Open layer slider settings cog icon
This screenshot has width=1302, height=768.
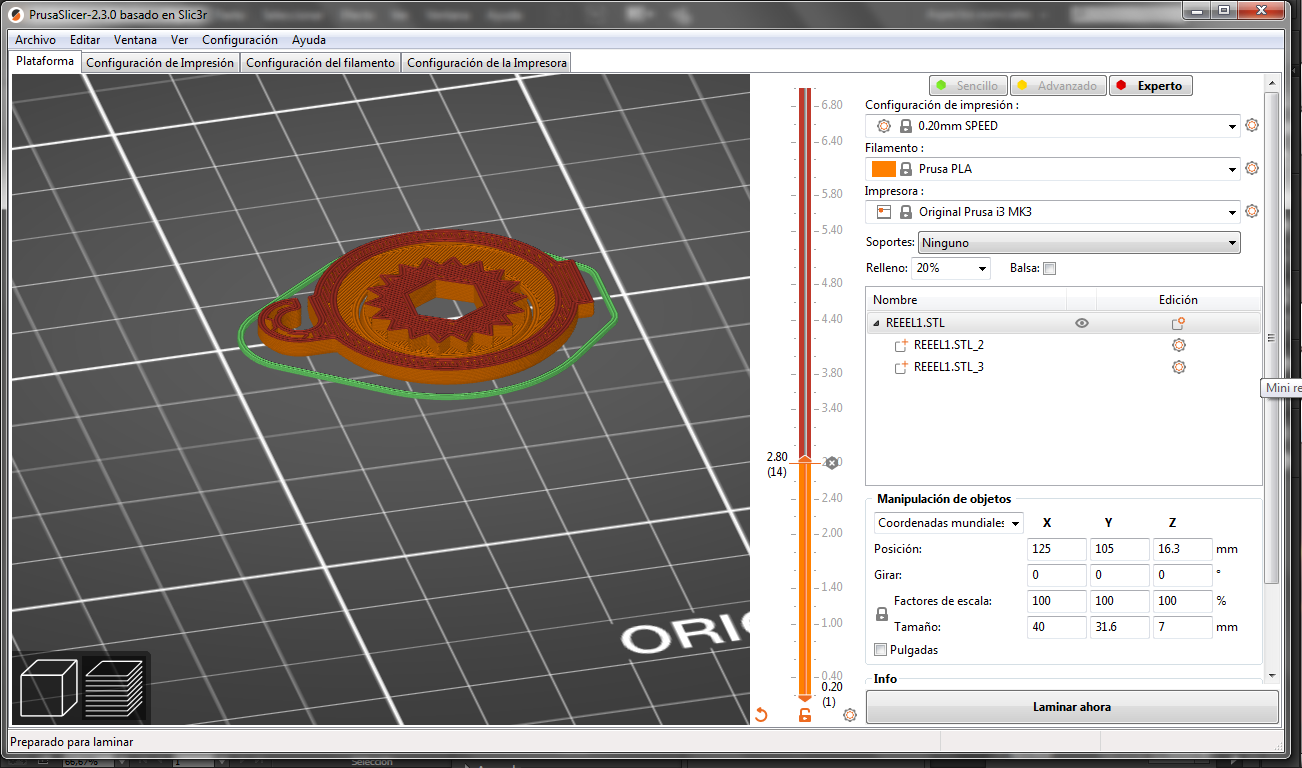(850, 714)
